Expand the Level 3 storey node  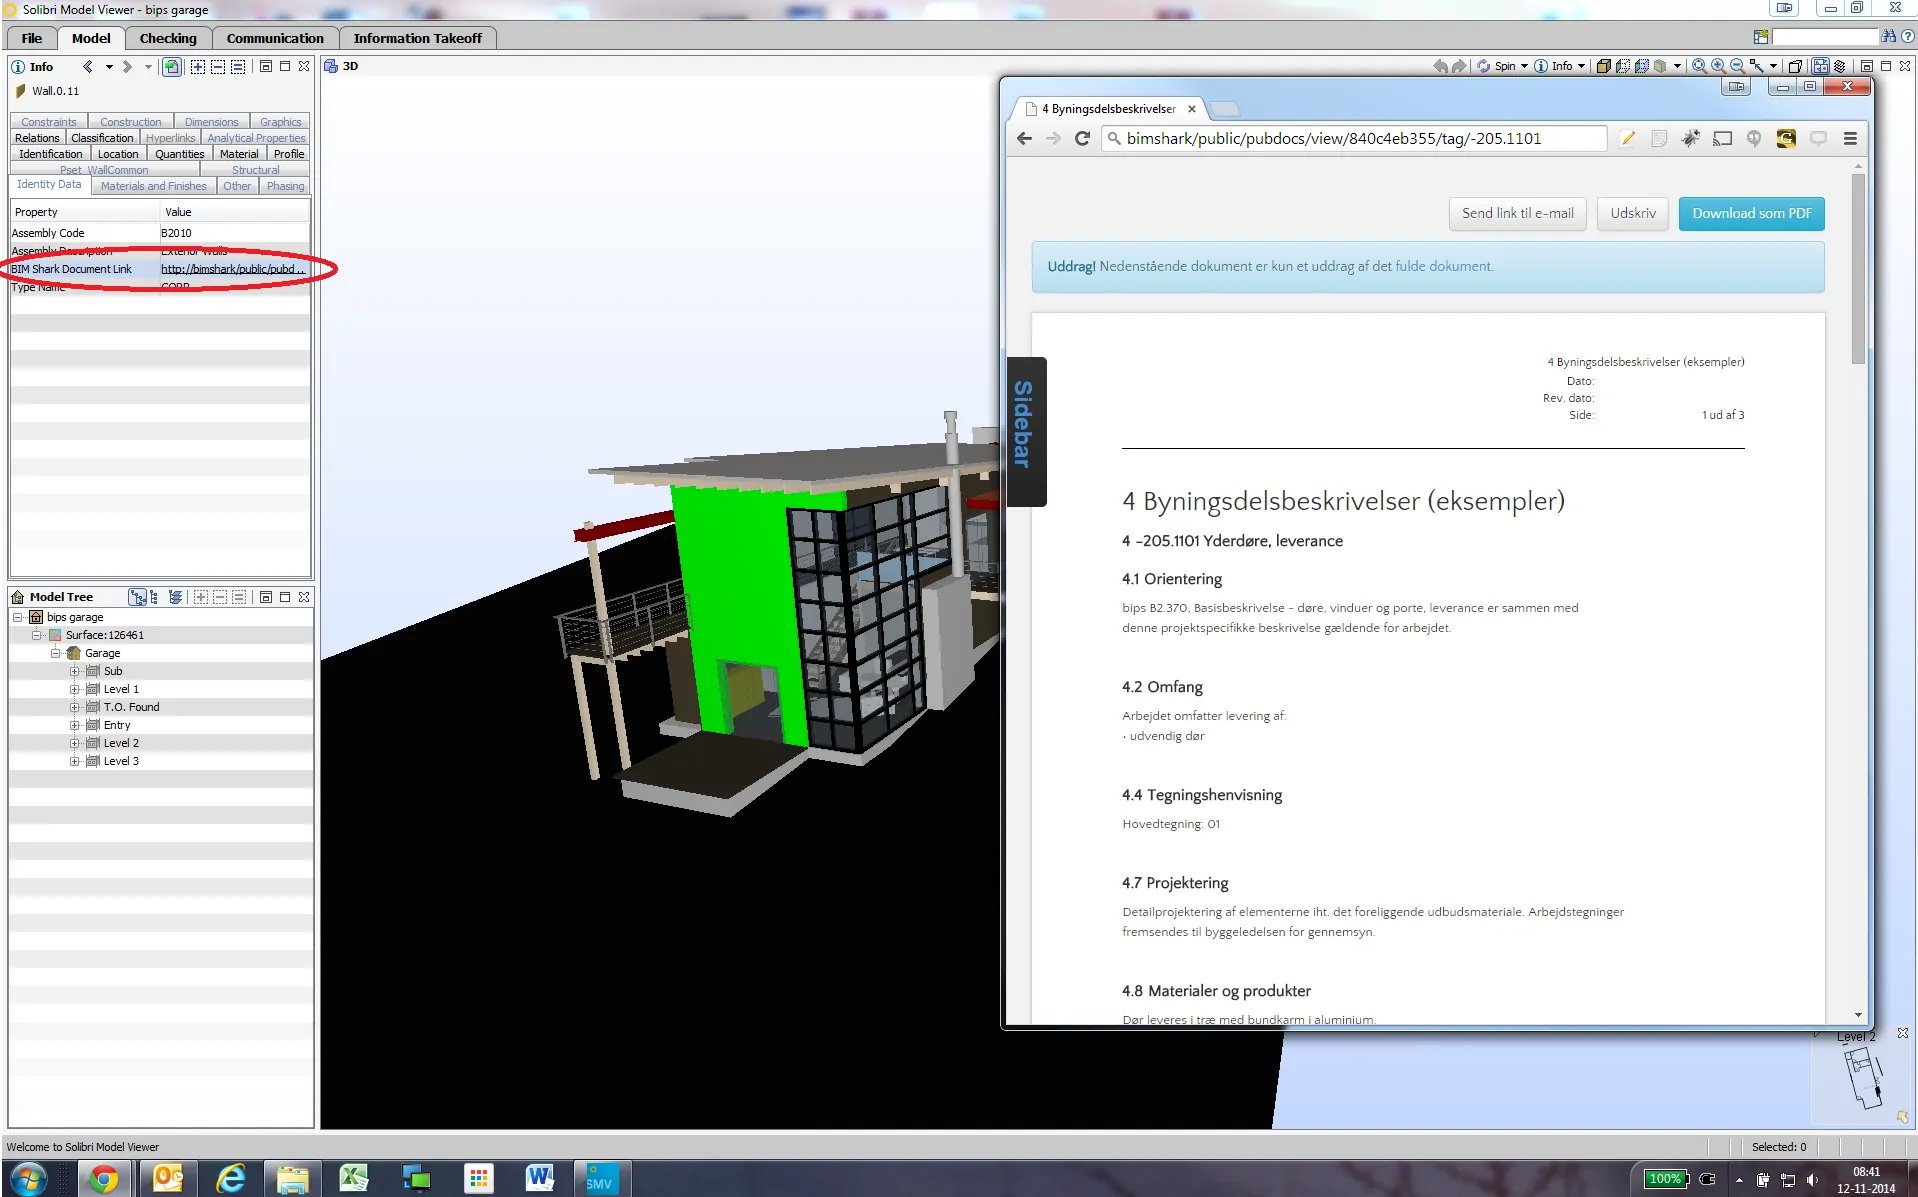click(x=75, y=761)
